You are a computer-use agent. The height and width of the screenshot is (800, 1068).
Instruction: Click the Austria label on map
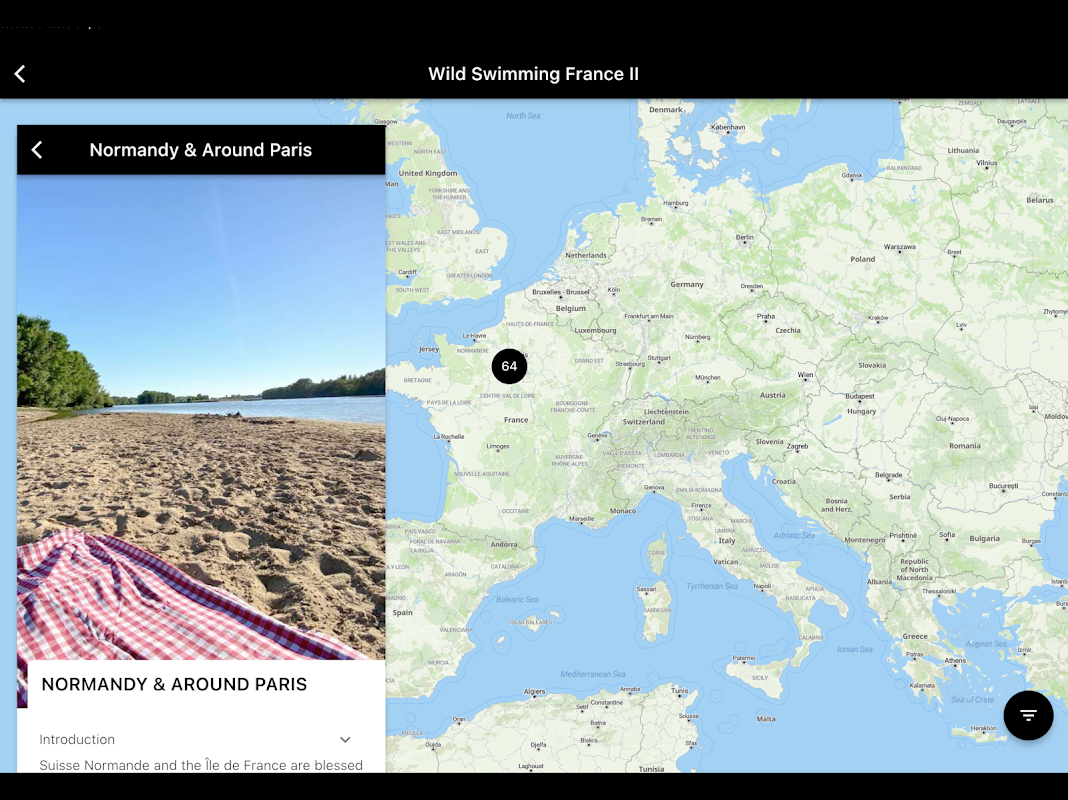(772, 395)
